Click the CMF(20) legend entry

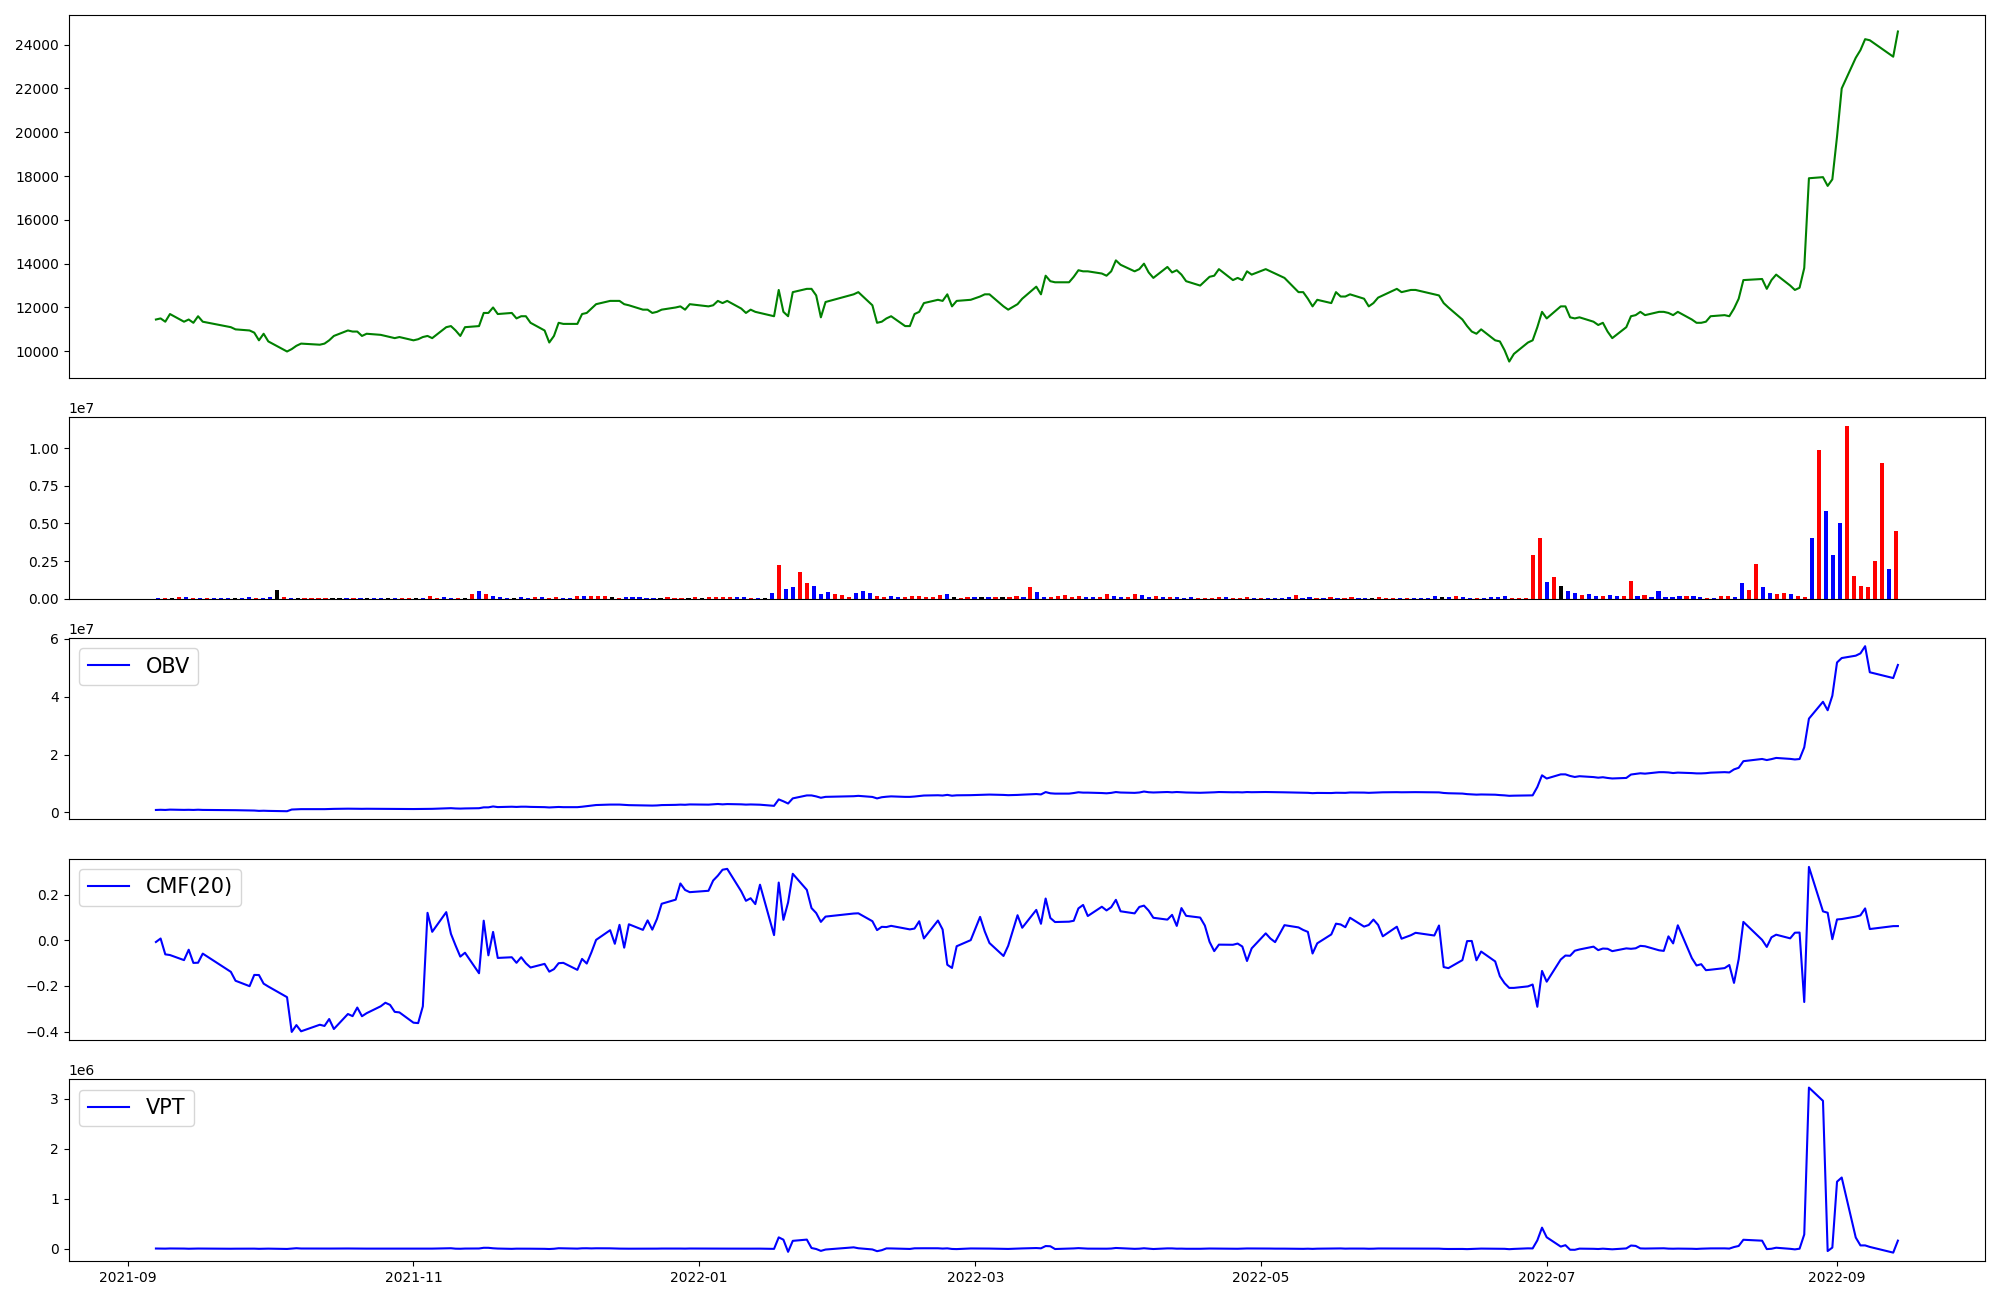point(188,886)
